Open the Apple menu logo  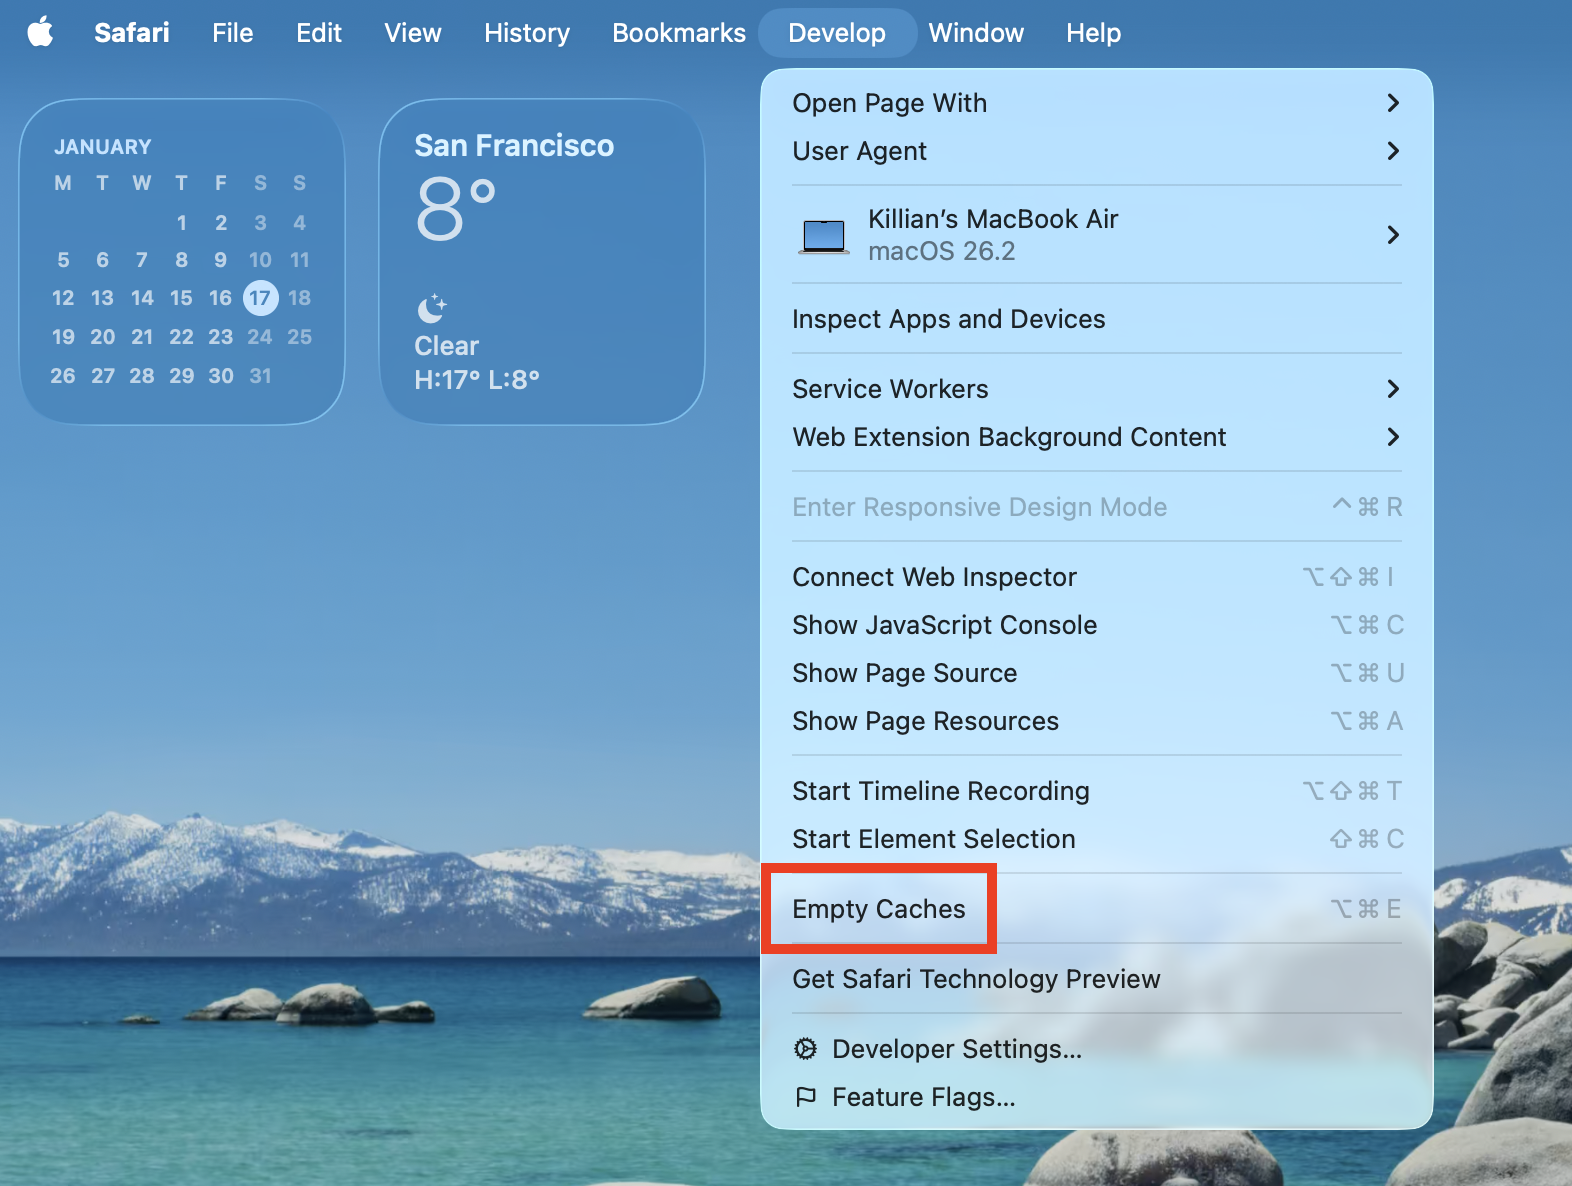(40, 32)
